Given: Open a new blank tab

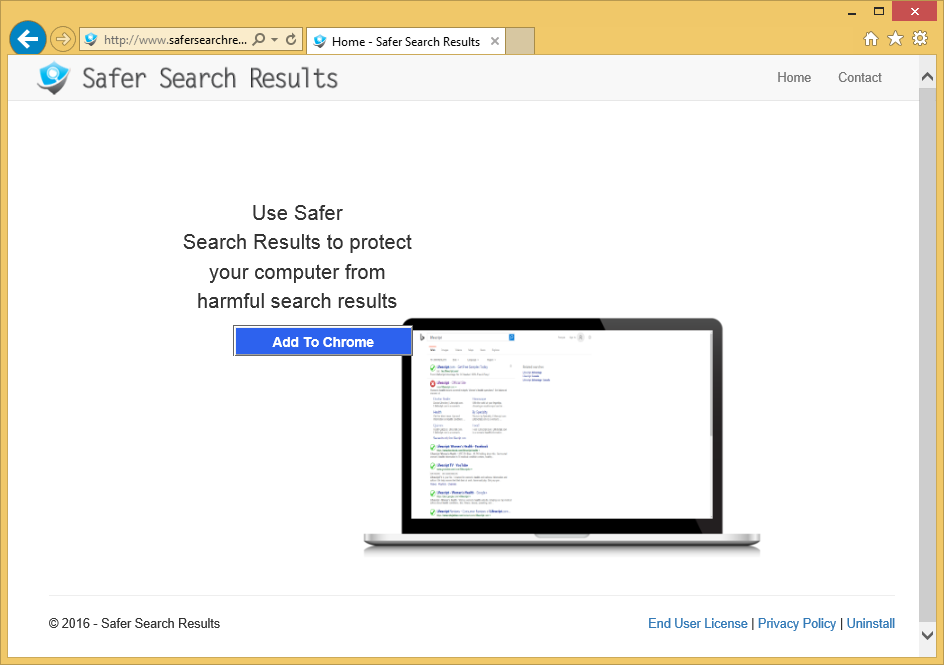Looking at the screenshot, I should (520, 41).
